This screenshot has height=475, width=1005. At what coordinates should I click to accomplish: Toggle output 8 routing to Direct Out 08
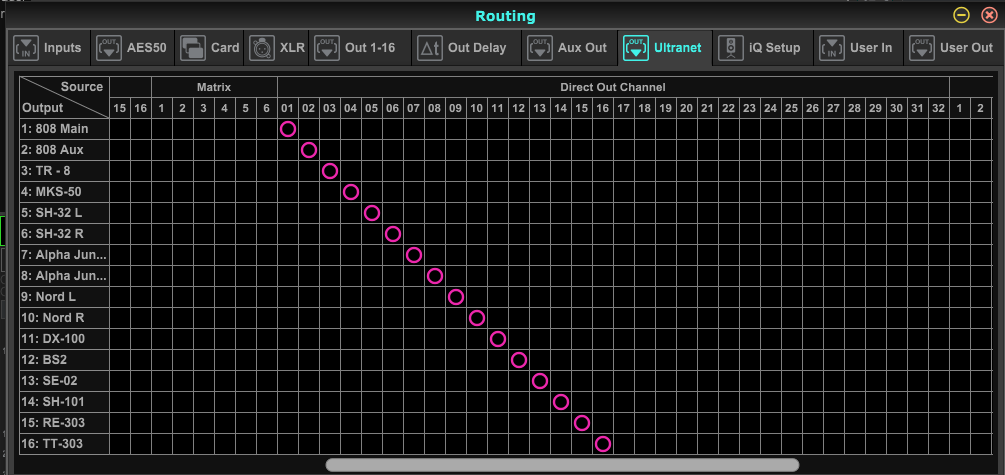(435, 276)
